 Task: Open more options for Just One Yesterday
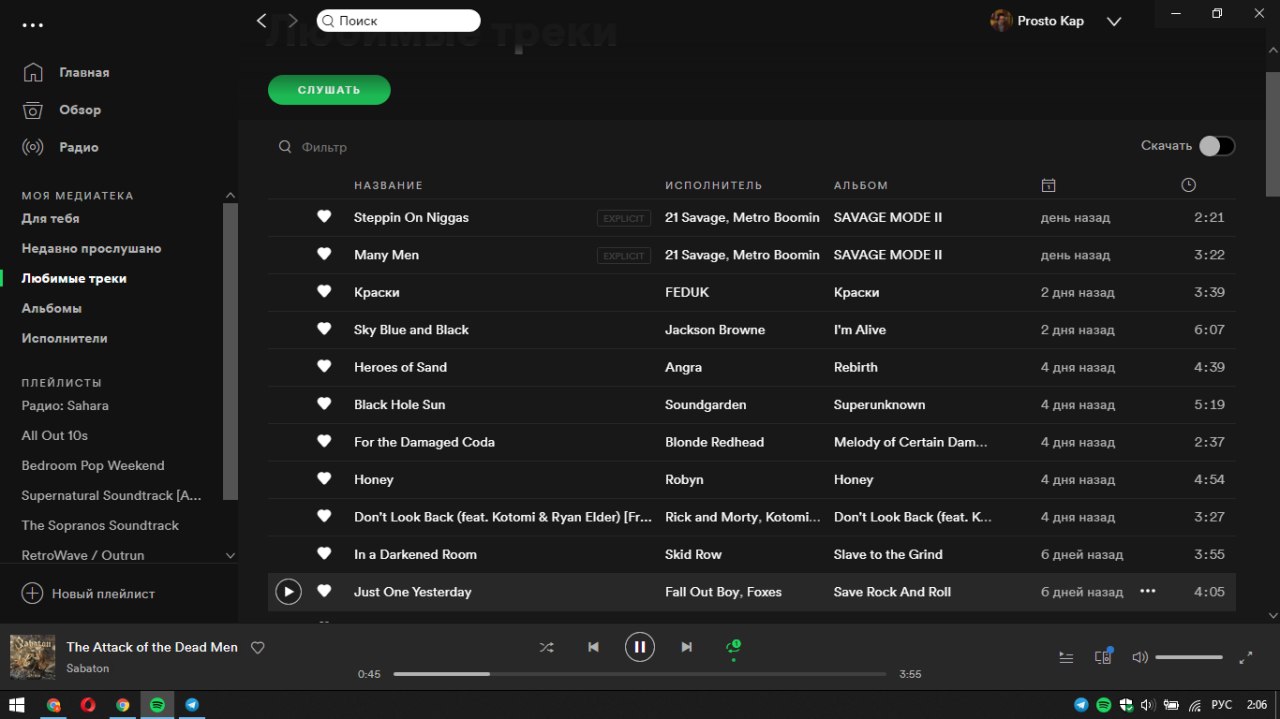coord(1148,592)
